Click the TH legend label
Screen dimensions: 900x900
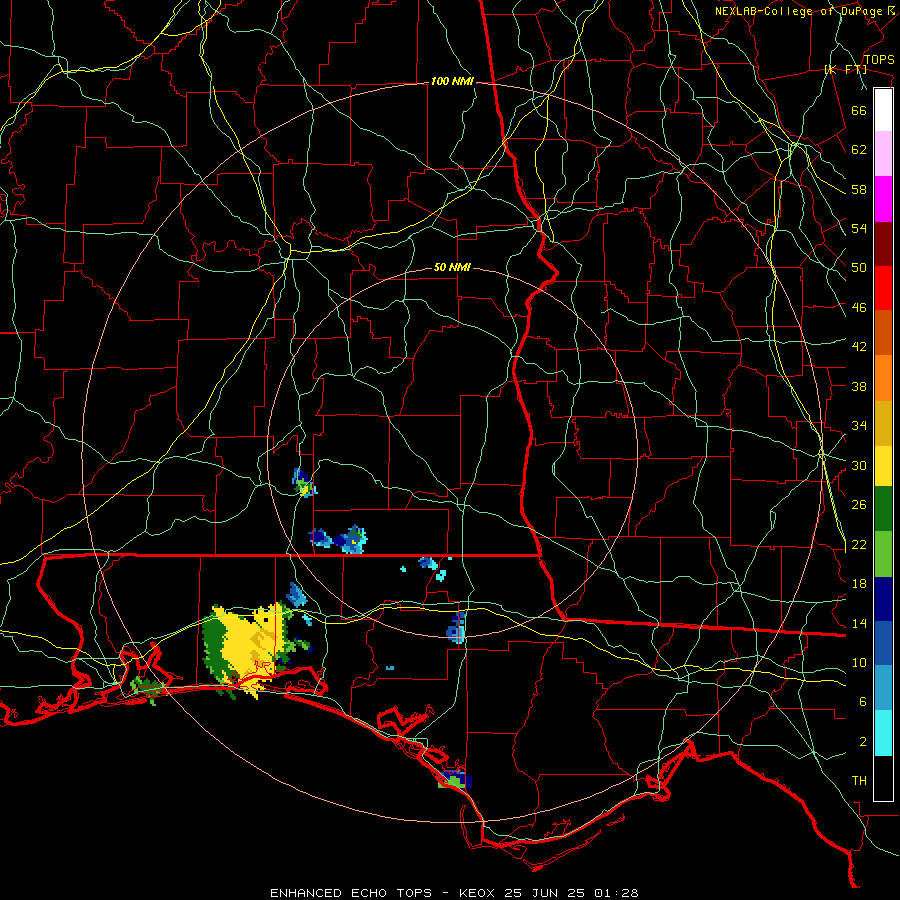tap(859, 781)
